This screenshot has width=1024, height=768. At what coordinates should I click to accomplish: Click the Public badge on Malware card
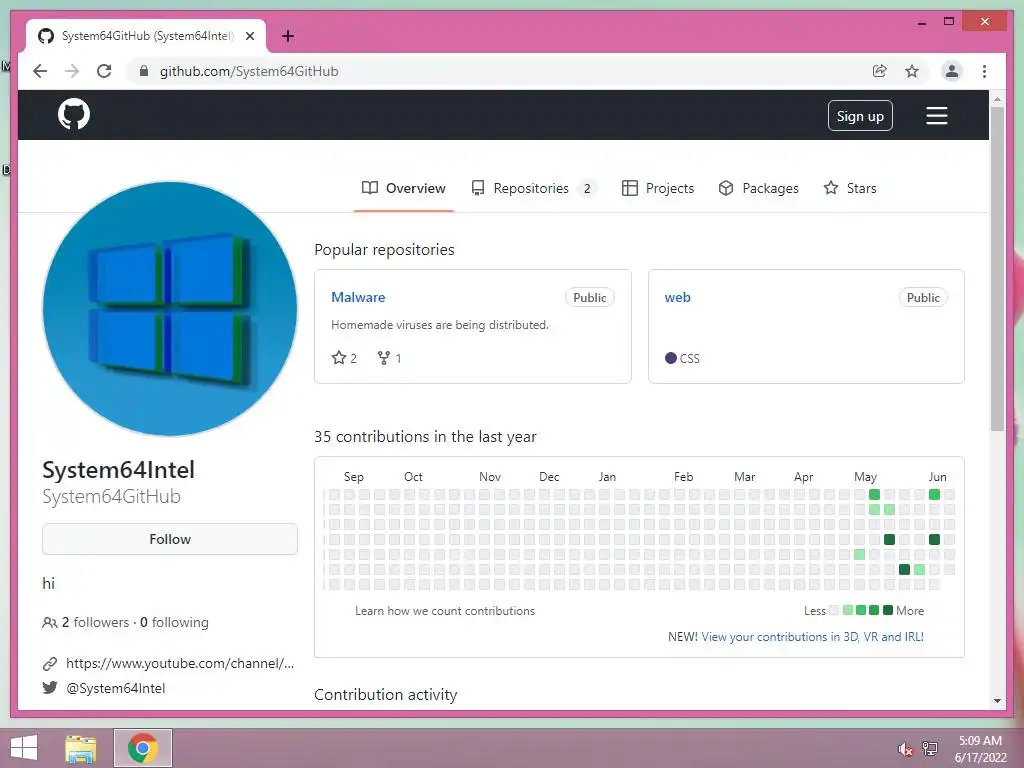(x=590, y=298)
